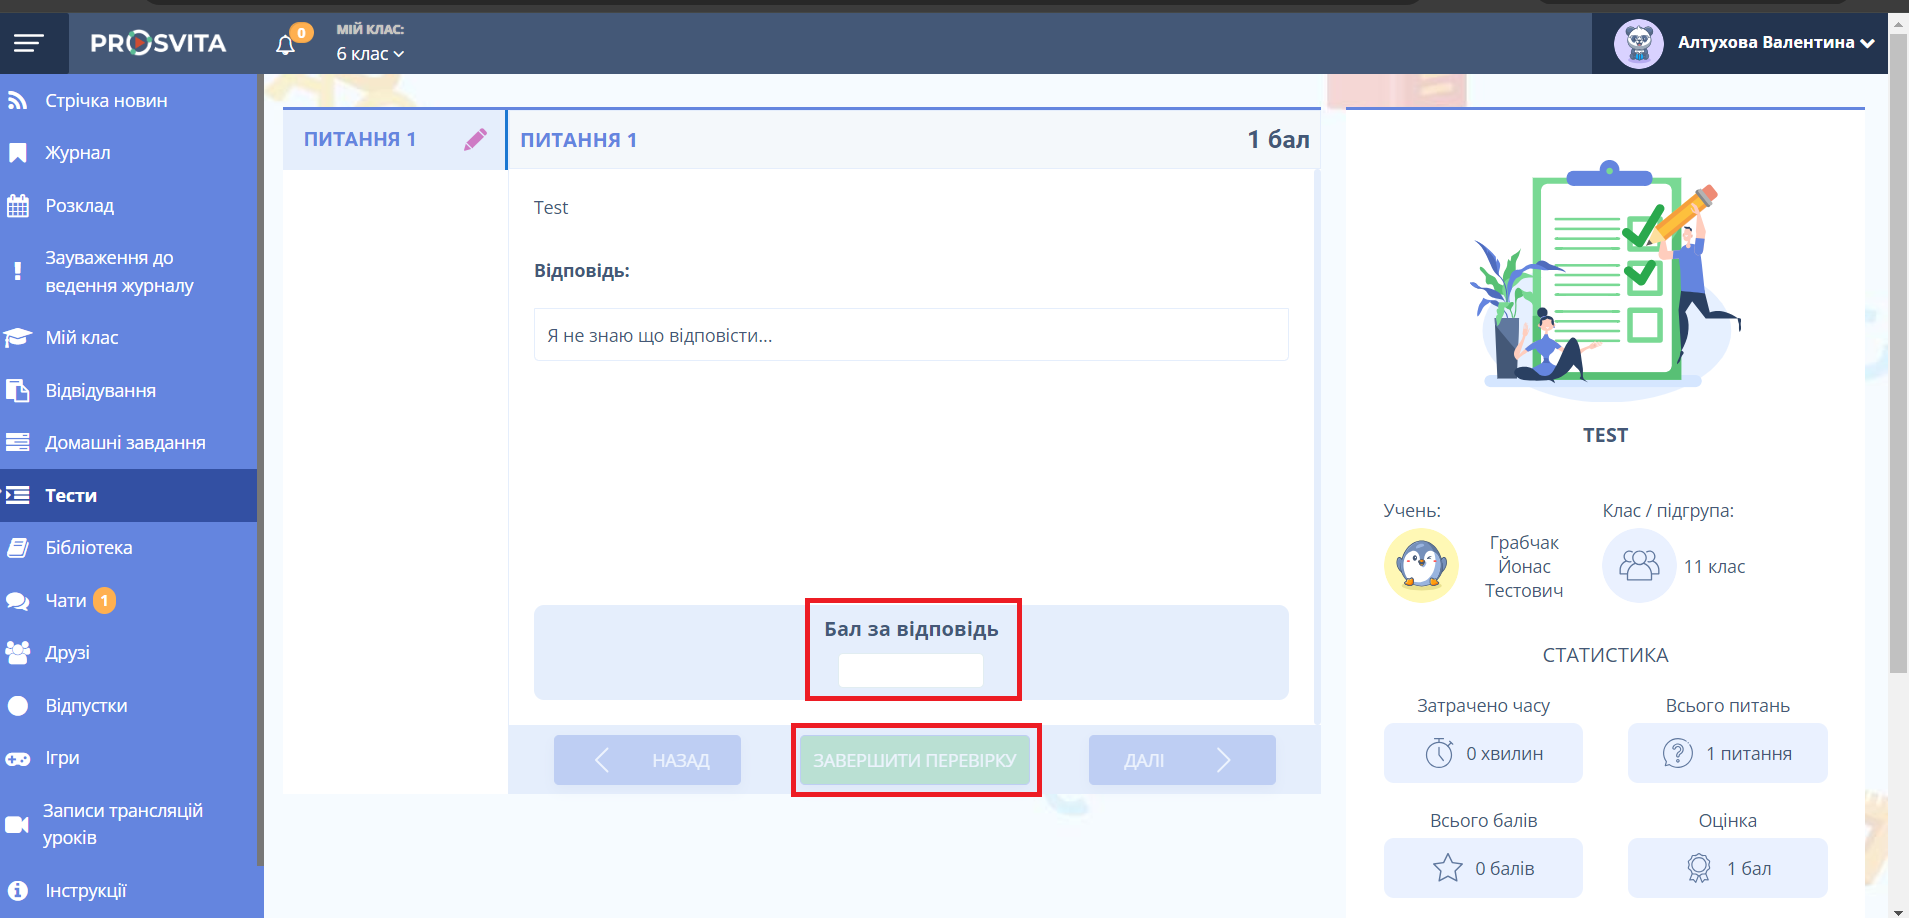Click the hamburger menu icon
The image size is (1909, 918).
(28, 43)
